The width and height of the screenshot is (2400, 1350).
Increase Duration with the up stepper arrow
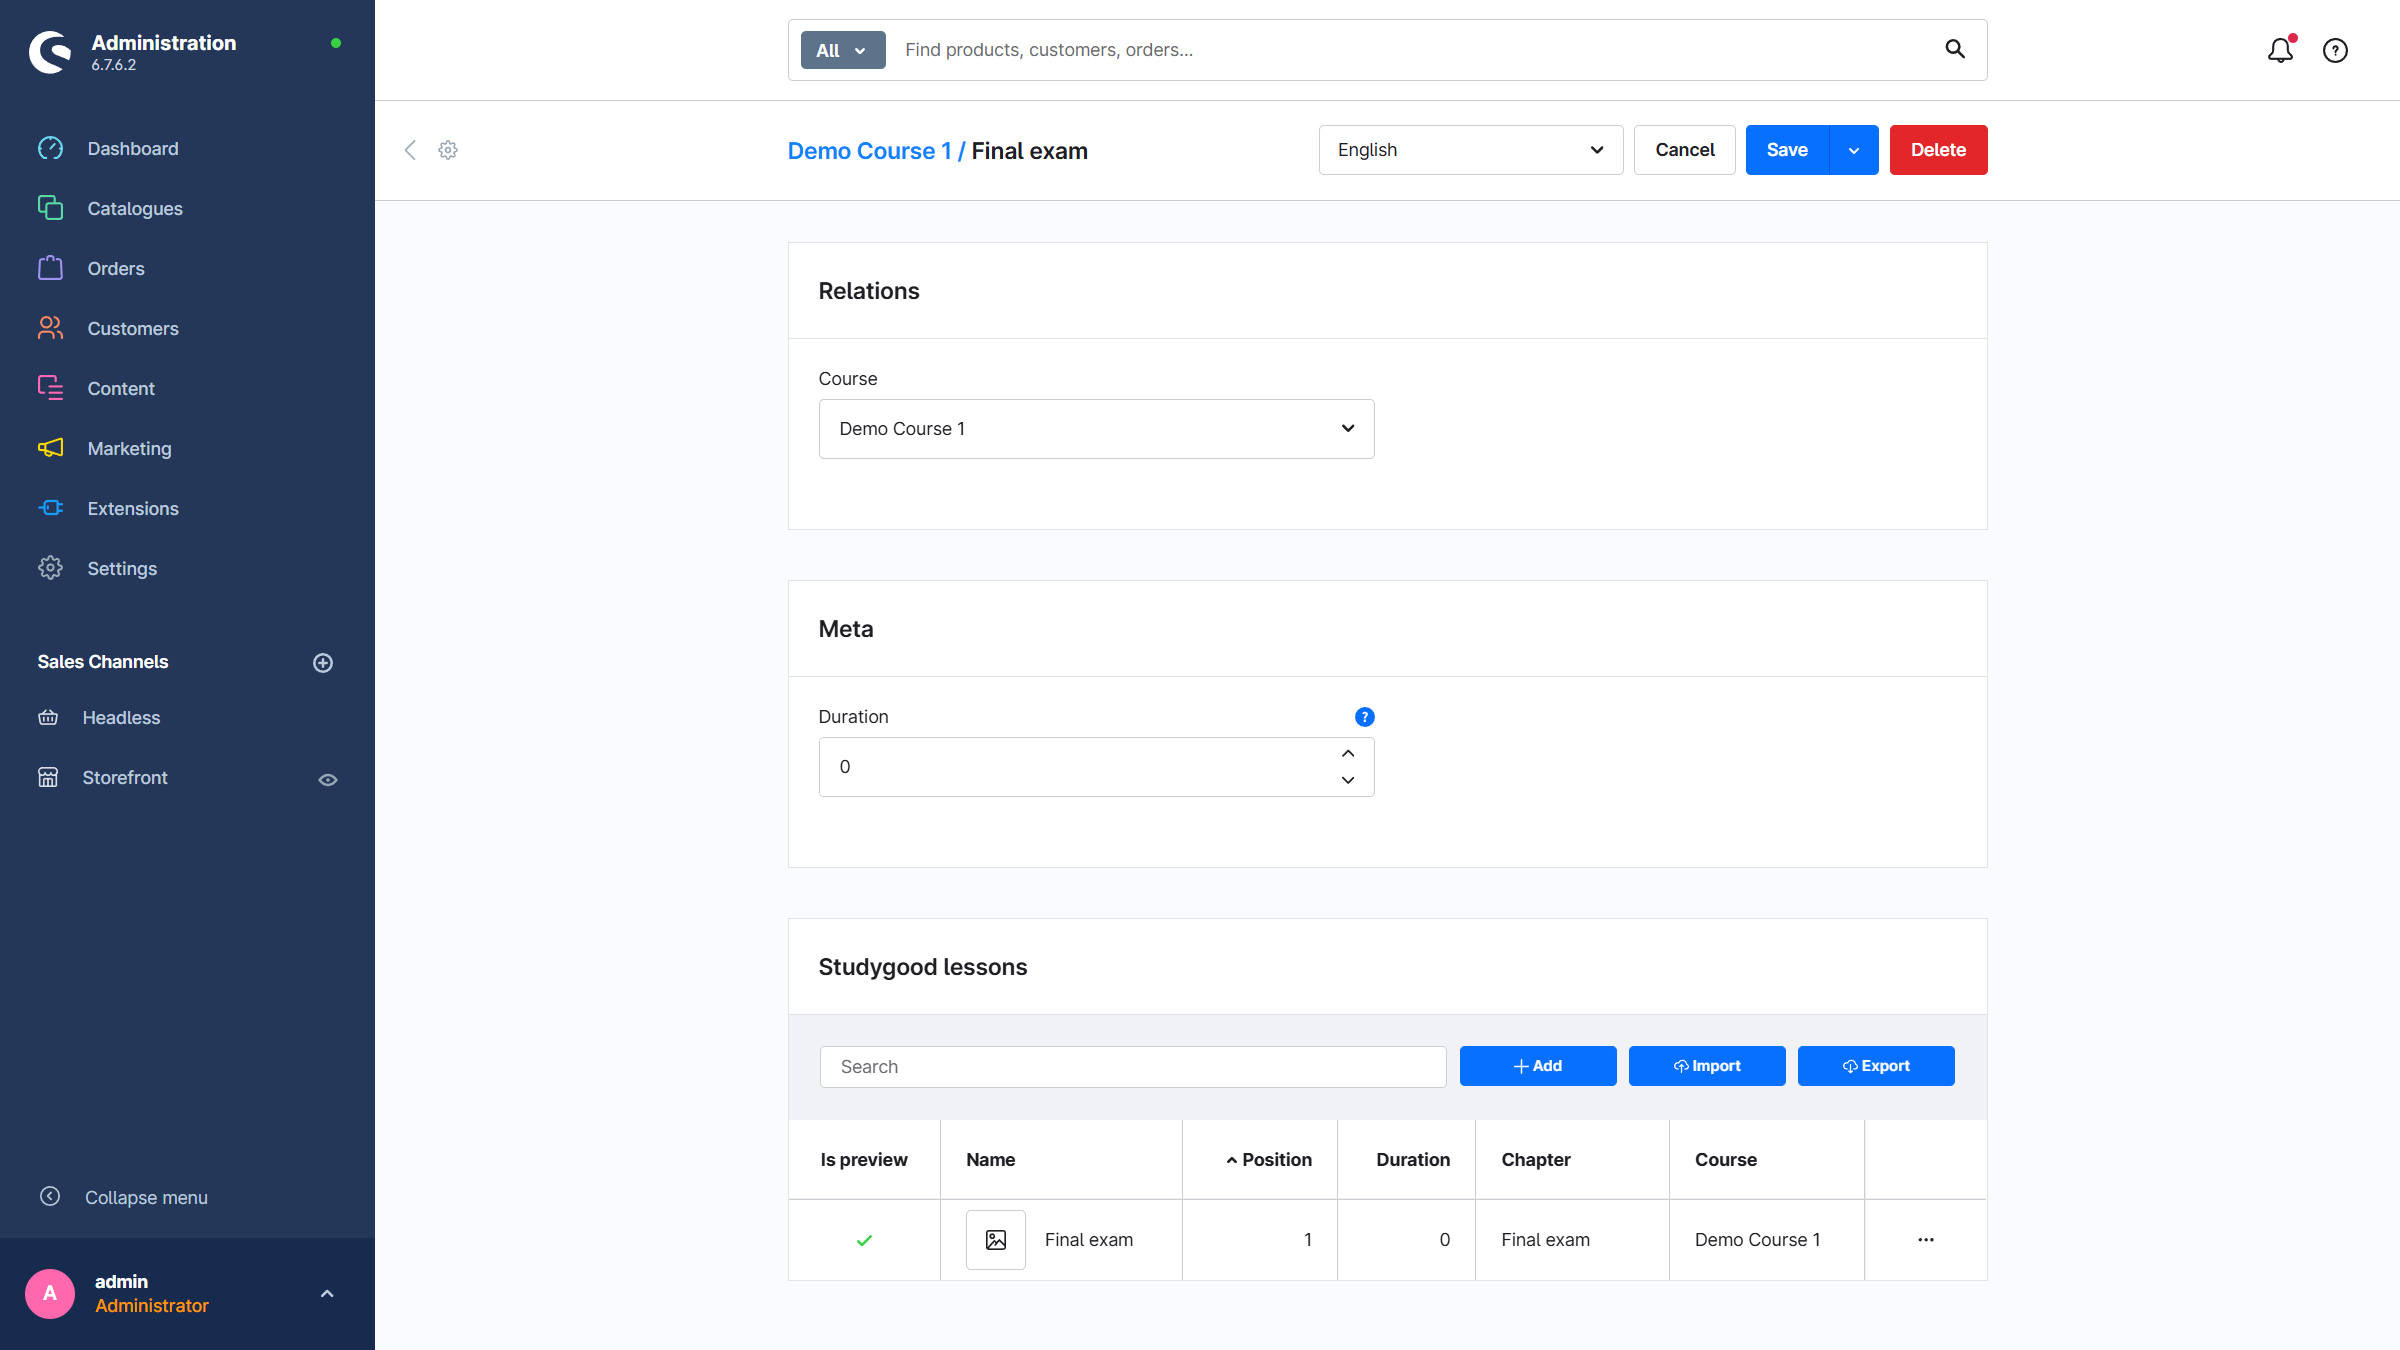point(1348,754)
